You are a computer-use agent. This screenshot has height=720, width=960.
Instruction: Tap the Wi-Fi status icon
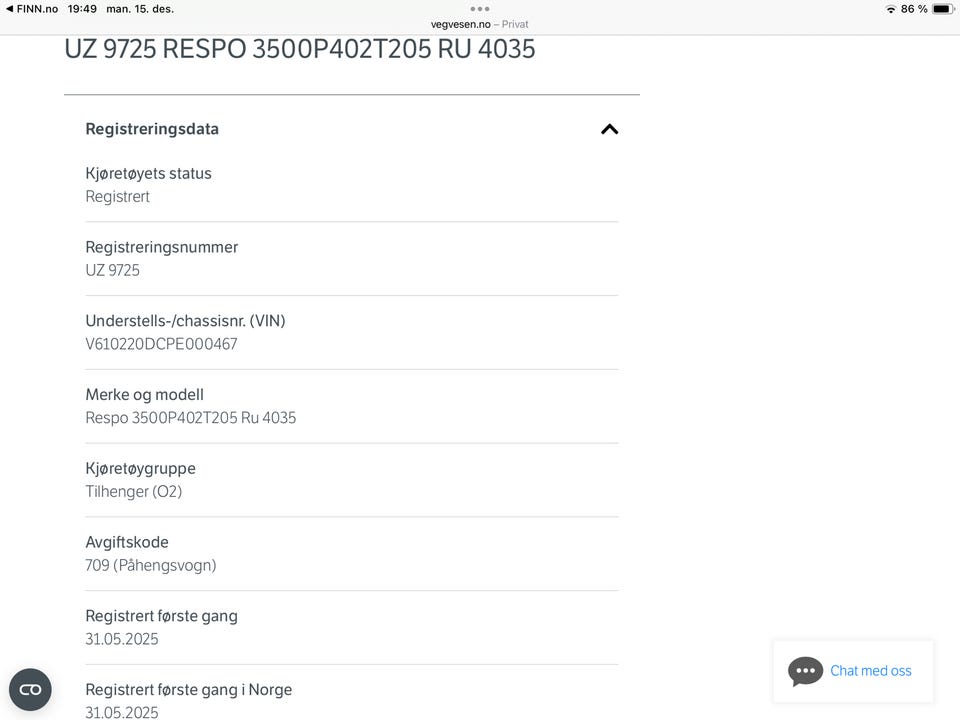[x=890, y=9]
